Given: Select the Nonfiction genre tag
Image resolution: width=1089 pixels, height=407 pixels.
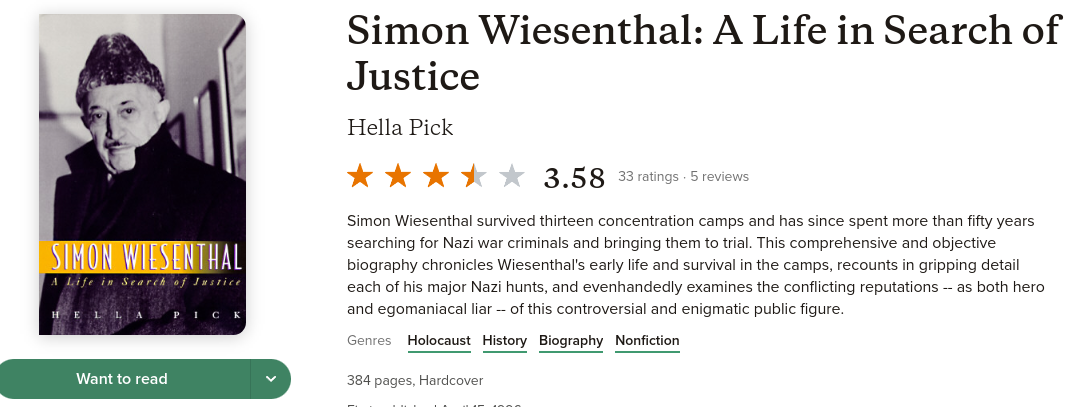Looking at the screenshot, I should coord(647,341).
